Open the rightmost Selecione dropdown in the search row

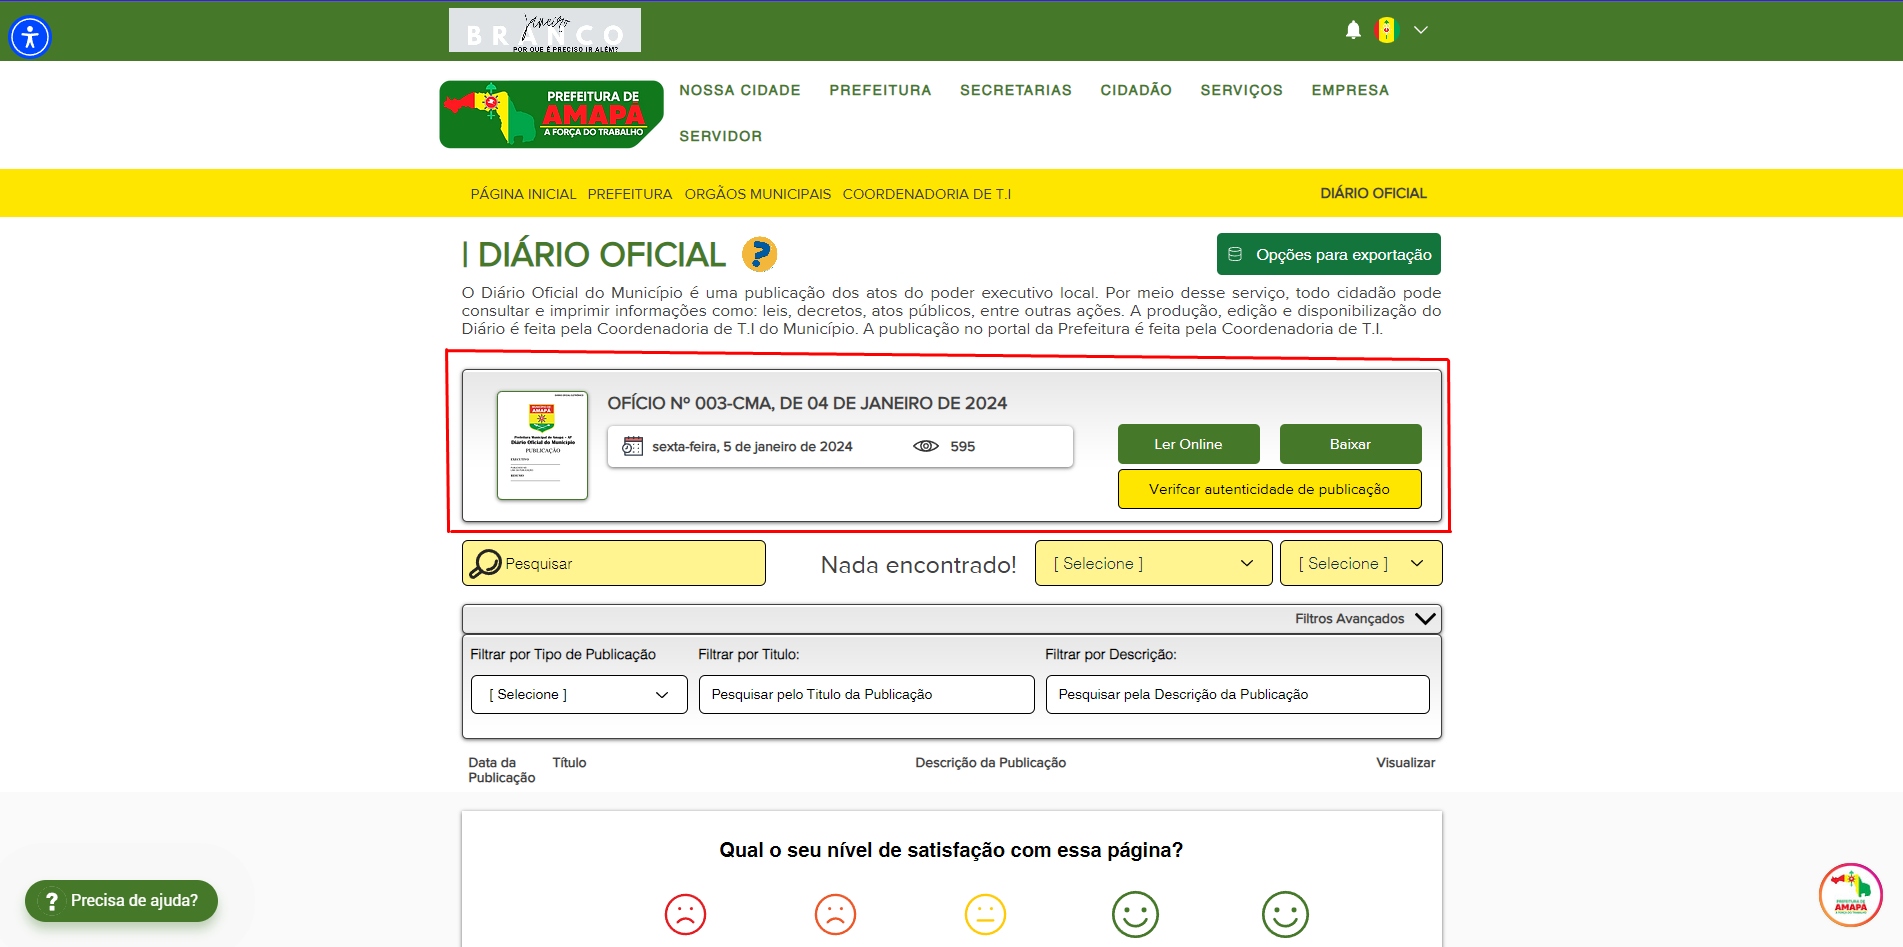tap(1361, 563)
